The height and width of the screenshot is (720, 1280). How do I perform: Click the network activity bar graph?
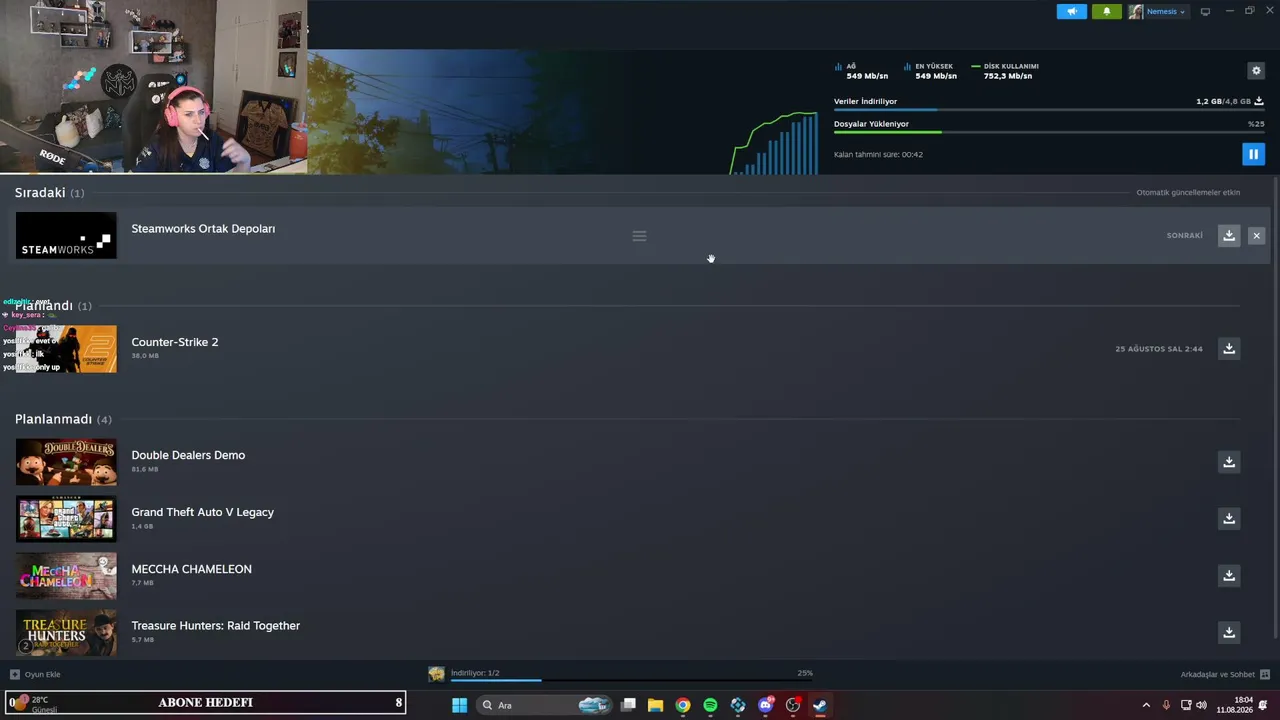pyautogui.click(x=774, y=143)
